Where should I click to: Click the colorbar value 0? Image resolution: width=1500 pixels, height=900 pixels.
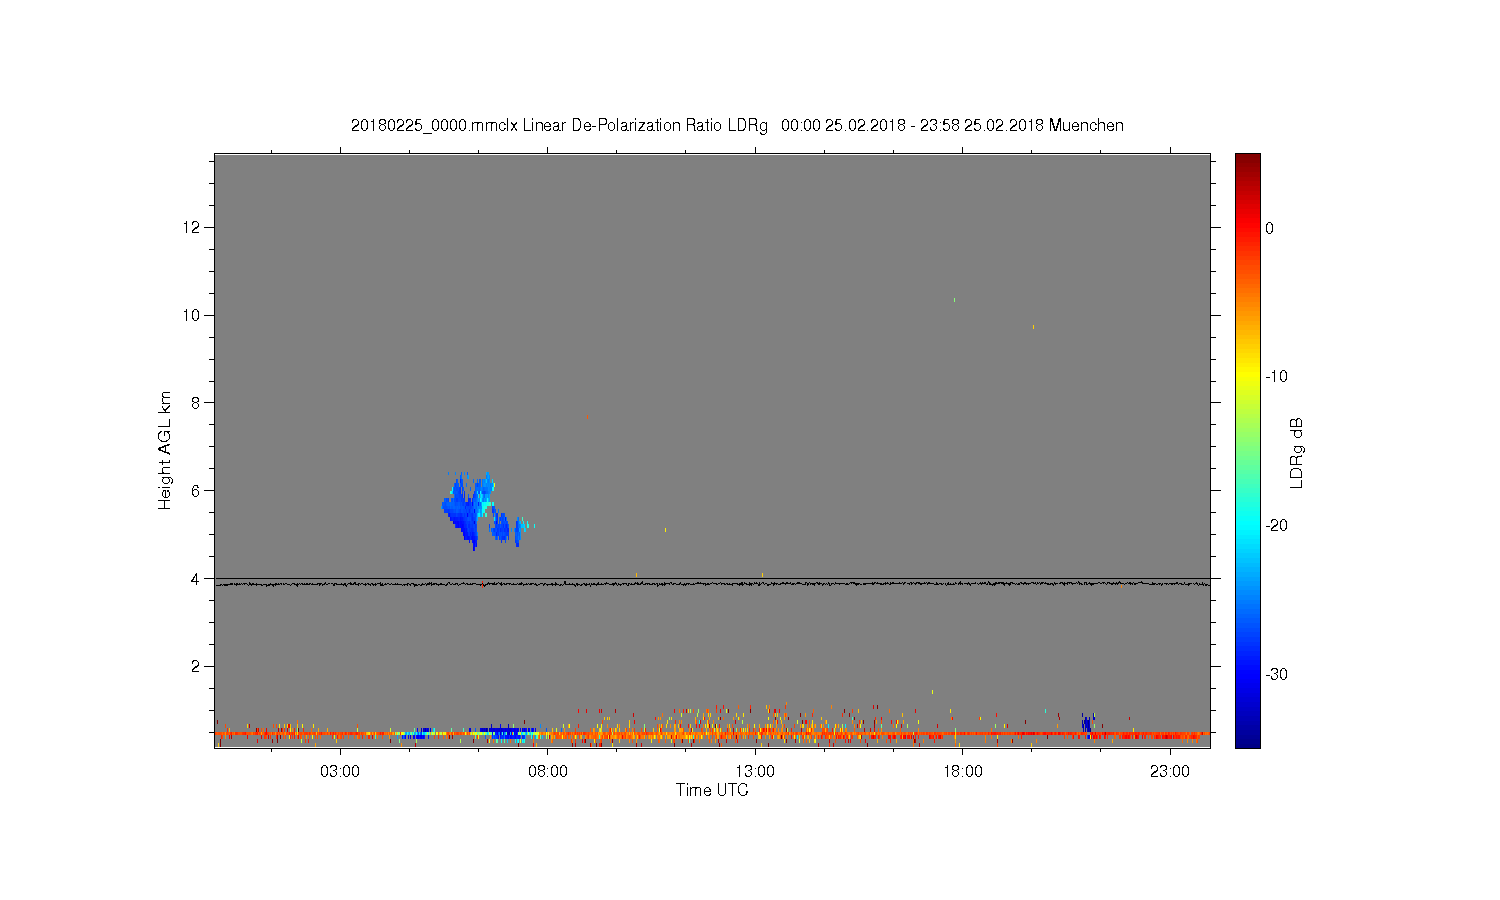(x=1270, y=228)
